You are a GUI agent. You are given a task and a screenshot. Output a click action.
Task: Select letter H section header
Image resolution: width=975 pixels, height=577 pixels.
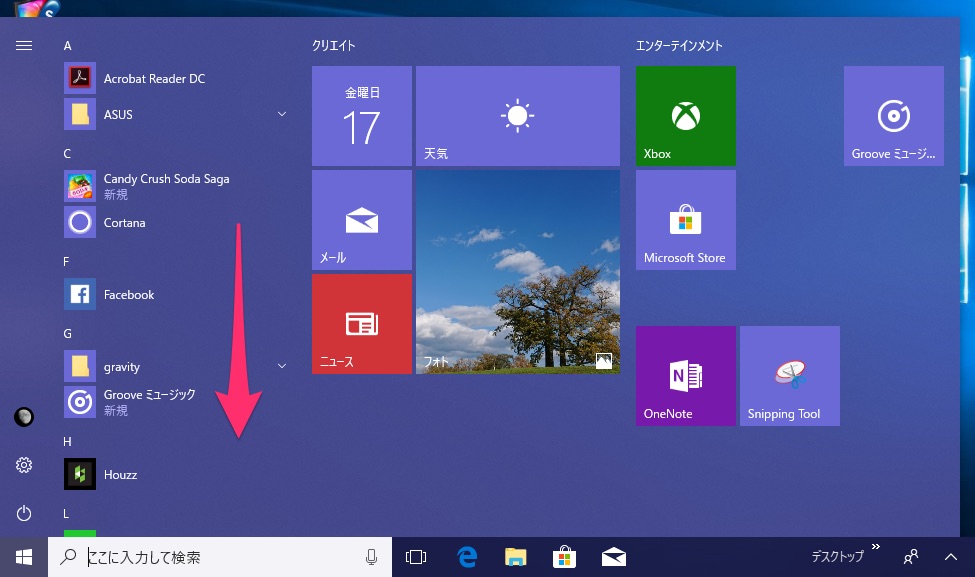[67, 441]
